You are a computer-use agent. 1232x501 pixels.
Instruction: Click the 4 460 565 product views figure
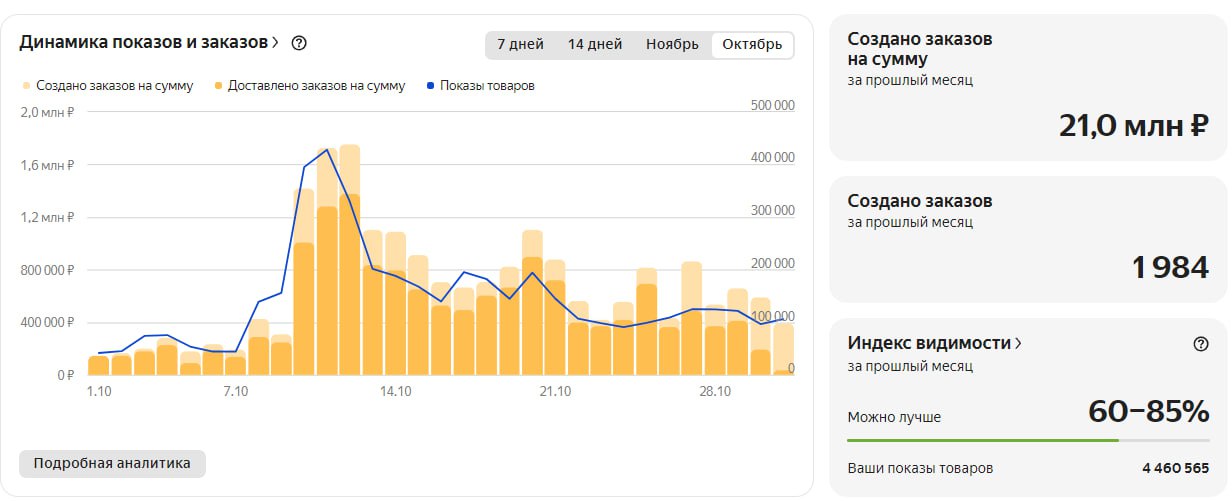pyautogui.click(x=1175, y=468)
